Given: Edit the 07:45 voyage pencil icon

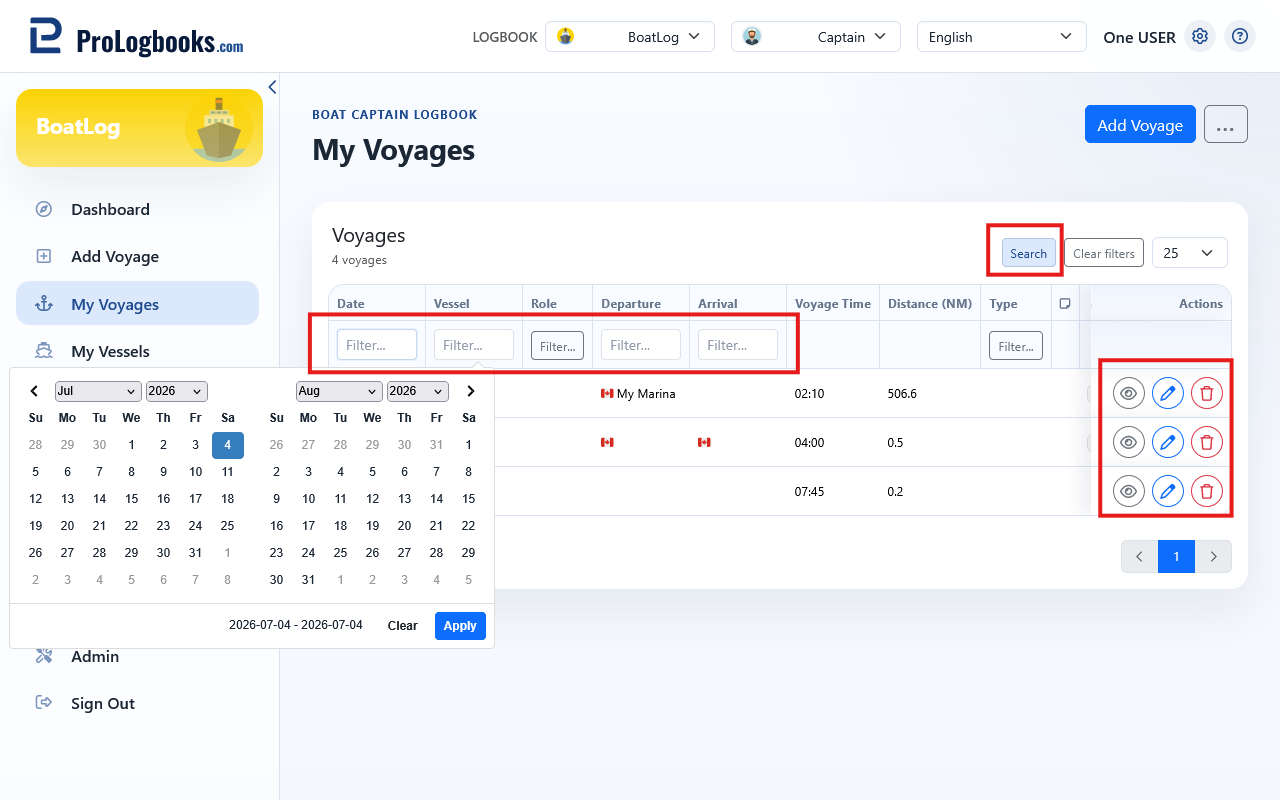Looking at the screenshot, I should point(1168,491).
